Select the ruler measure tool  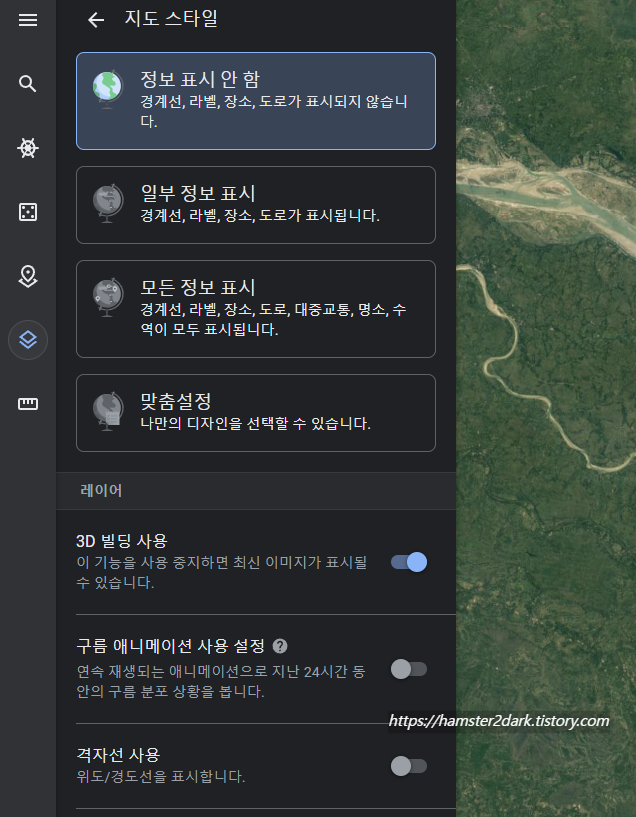(x=28, y=404)
